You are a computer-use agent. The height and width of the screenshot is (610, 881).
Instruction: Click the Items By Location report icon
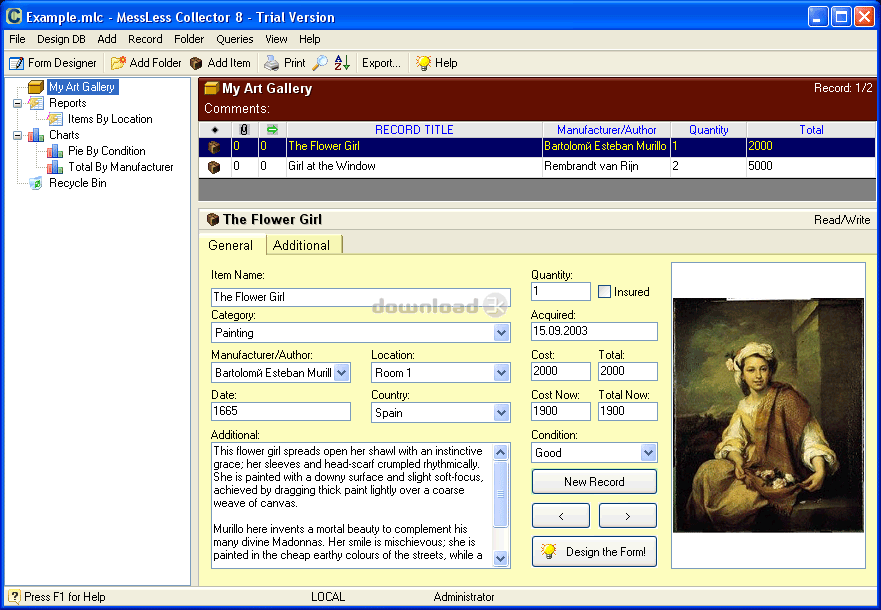pyautogui.click(x=55, y=119)
